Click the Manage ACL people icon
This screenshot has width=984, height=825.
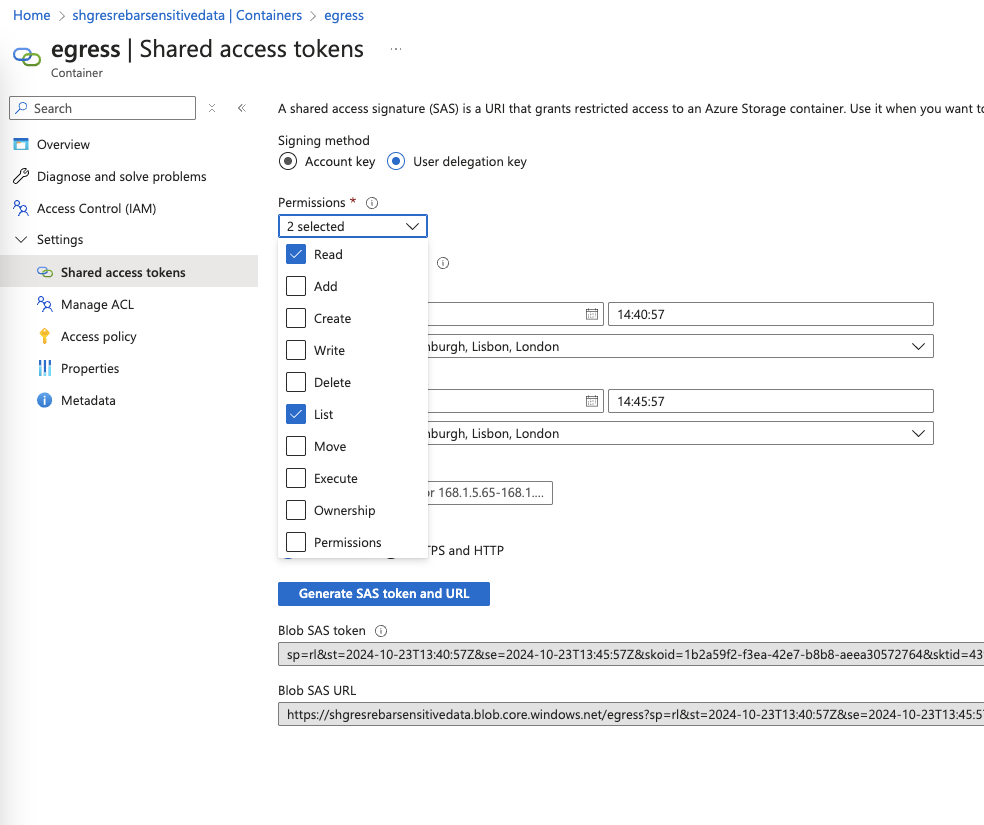45,304
